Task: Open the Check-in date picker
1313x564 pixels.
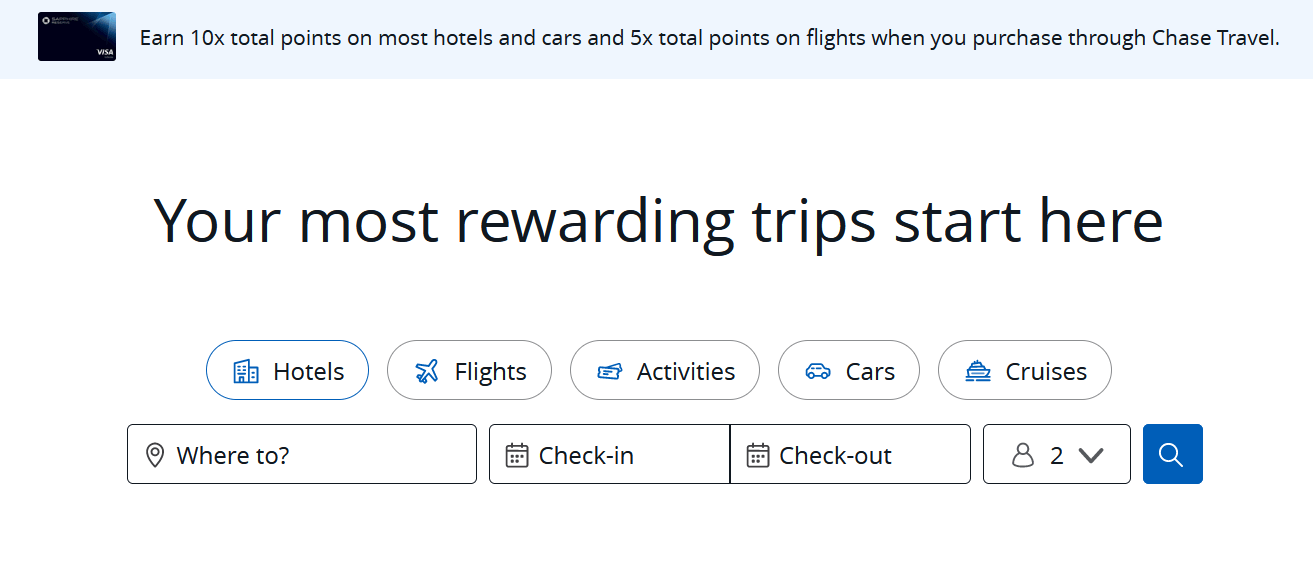Action: (x=609, y=455)
